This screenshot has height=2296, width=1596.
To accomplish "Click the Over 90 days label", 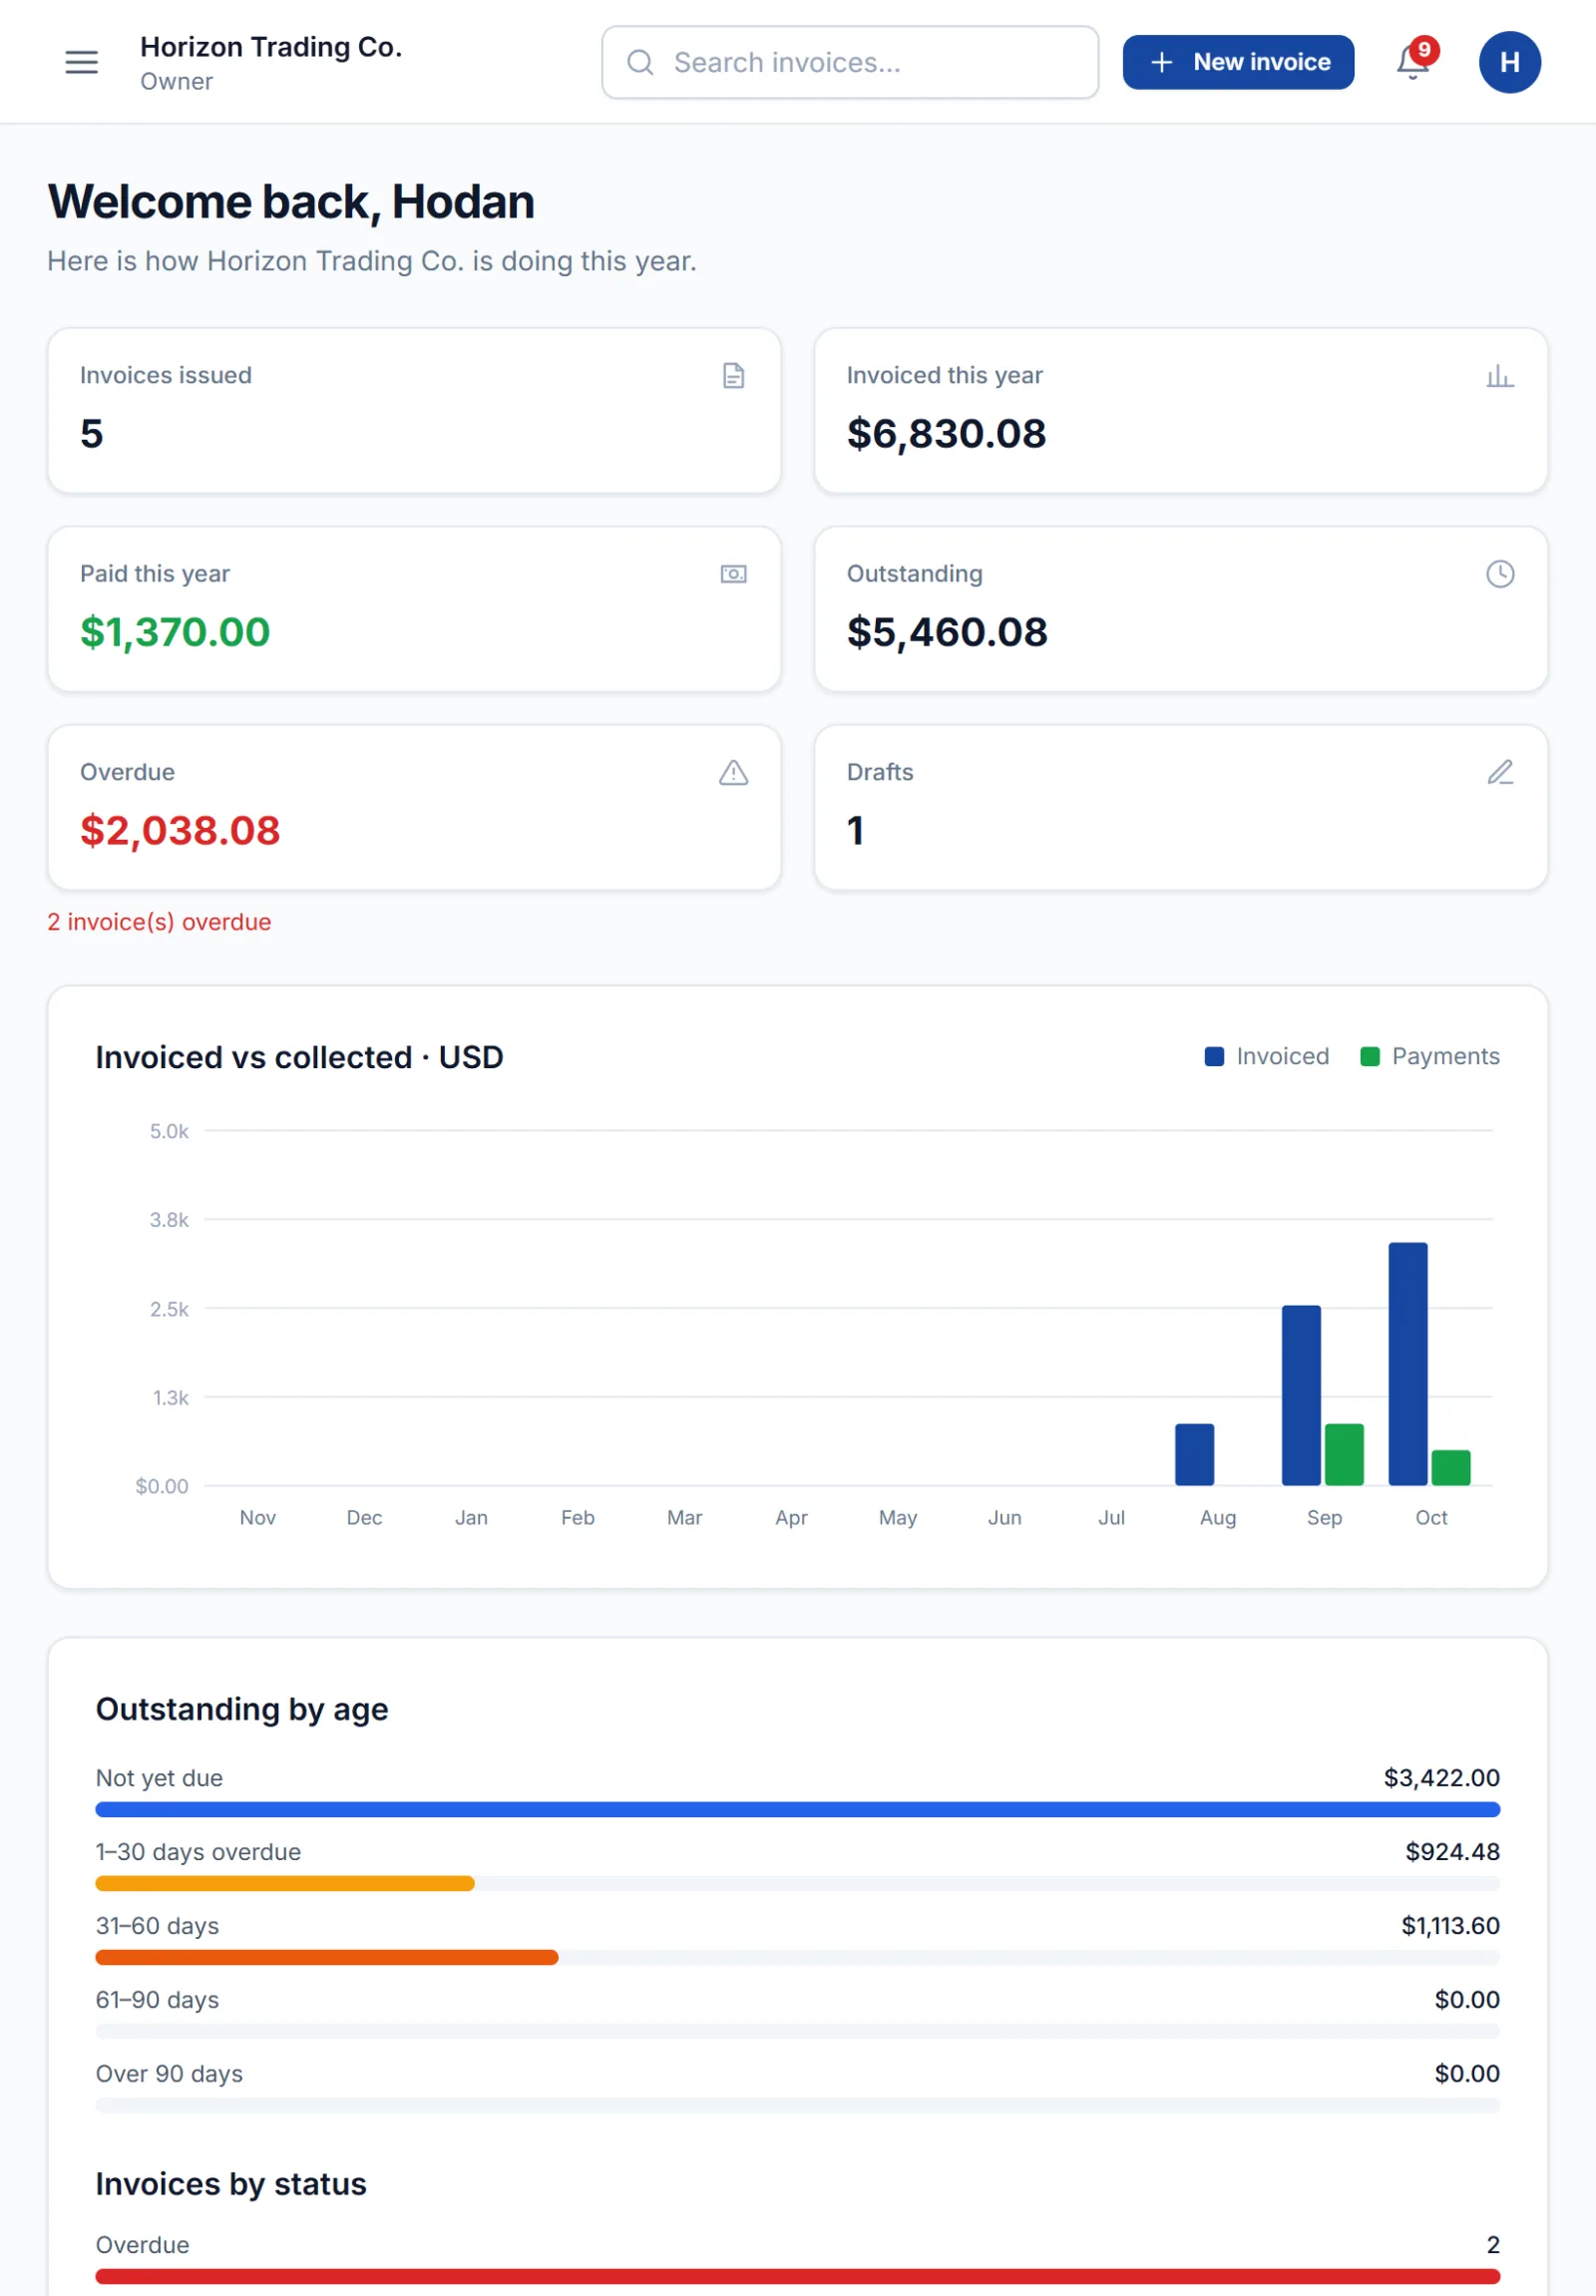I will [169, 2073].
